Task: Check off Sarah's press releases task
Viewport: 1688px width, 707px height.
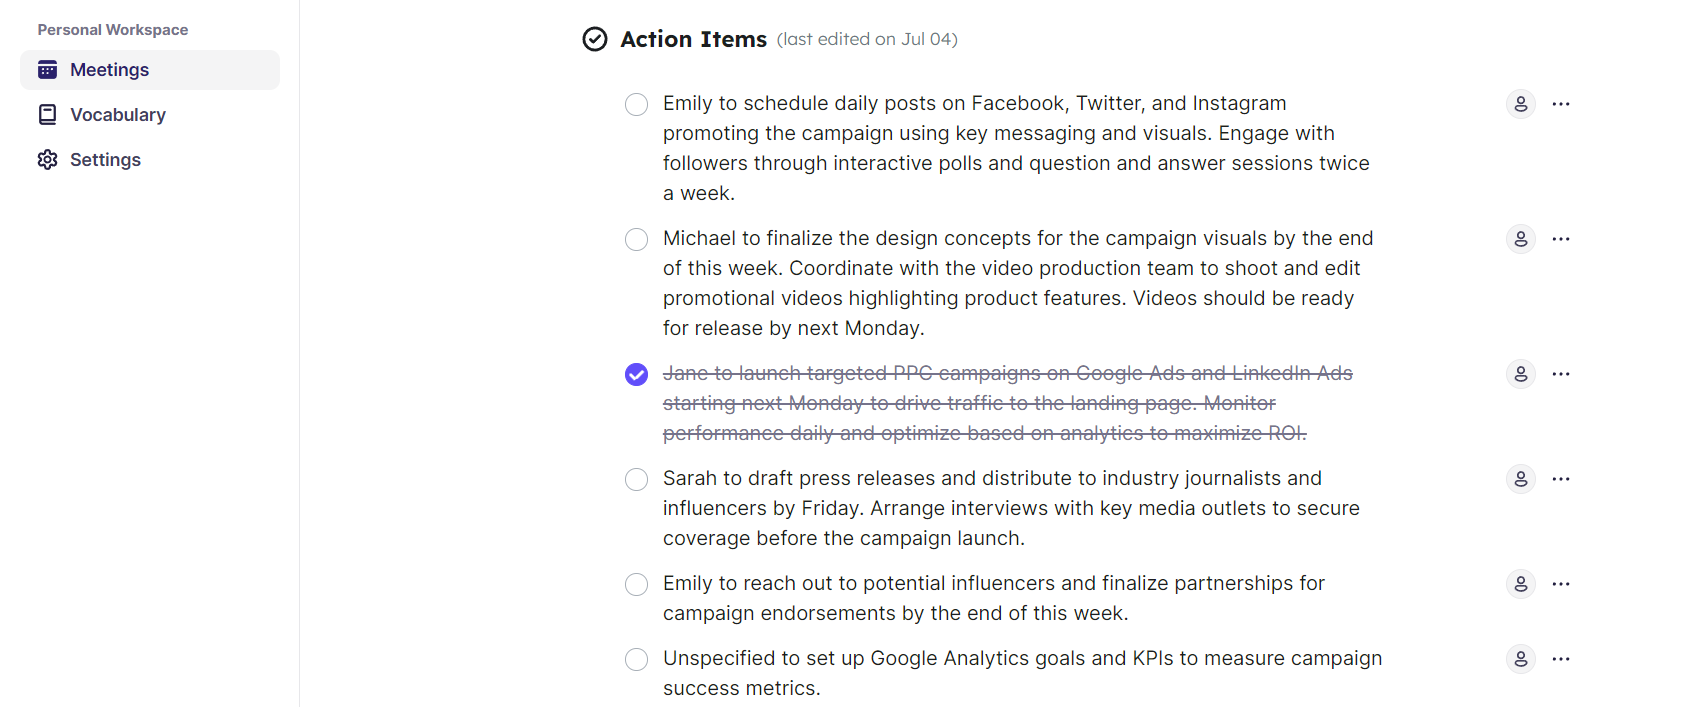Action: pos(636,479)
